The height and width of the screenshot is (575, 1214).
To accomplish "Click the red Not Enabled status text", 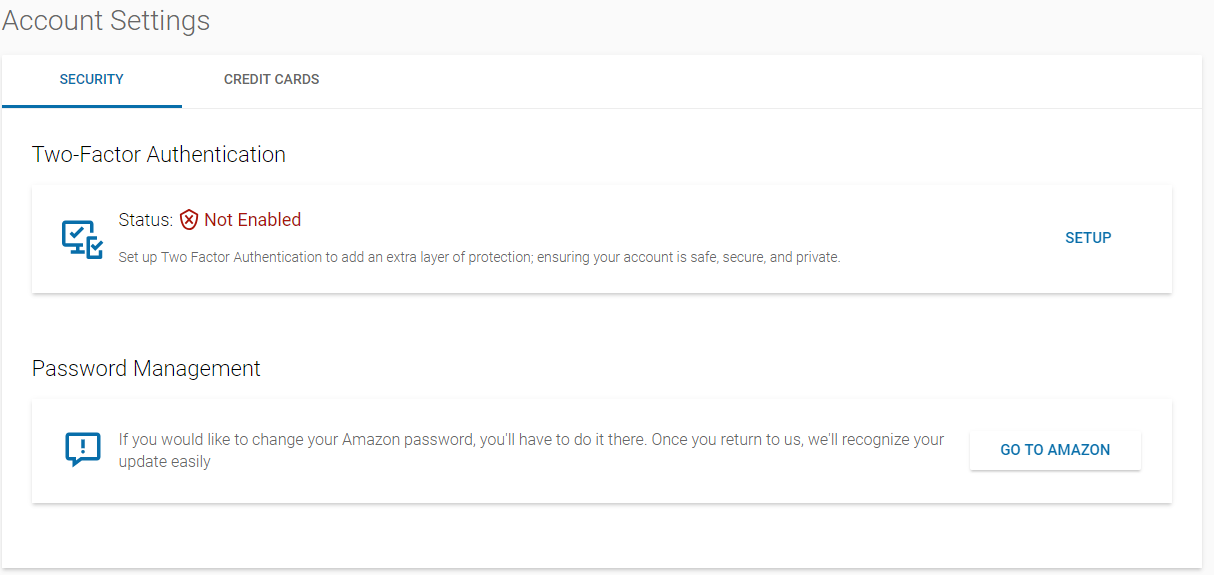I will 252,220.
